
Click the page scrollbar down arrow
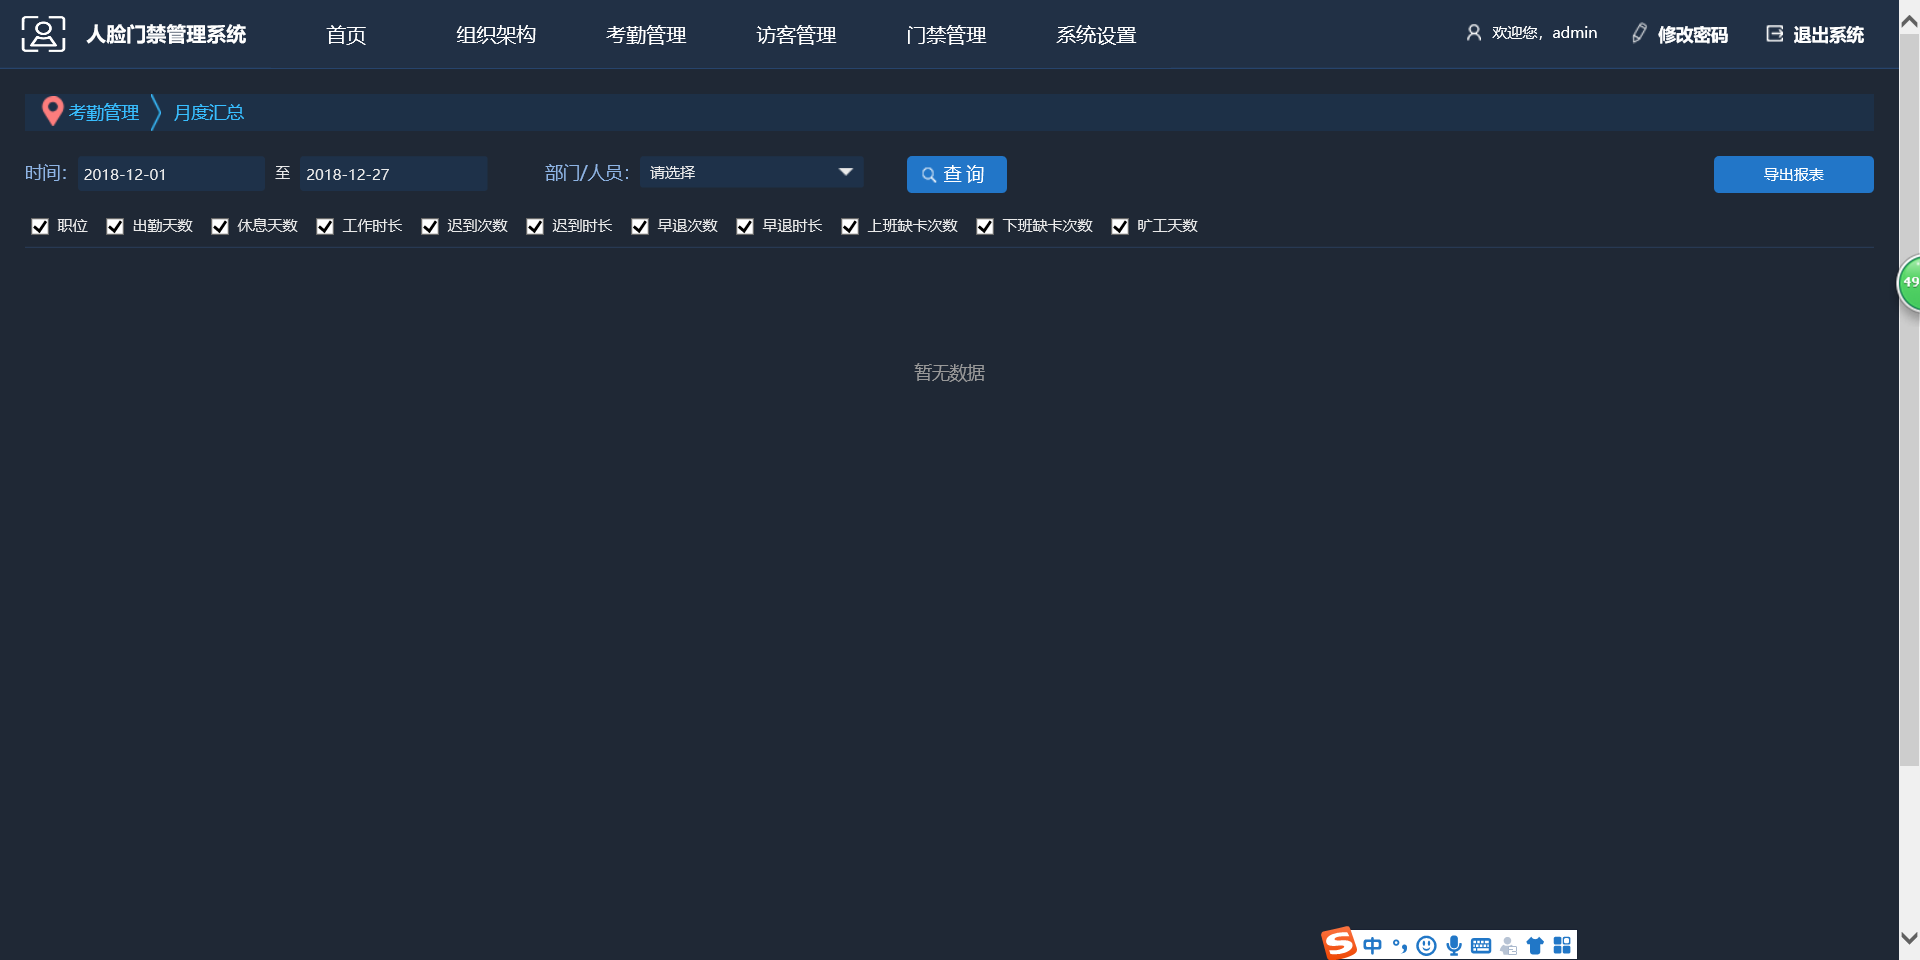click(x=1909, y=939)
